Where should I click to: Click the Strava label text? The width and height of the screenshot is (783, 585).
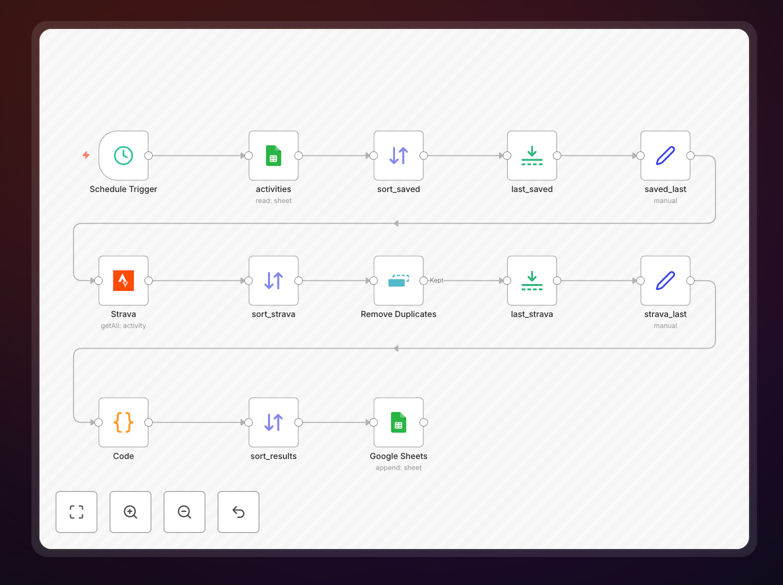pyautogui.click(x=123, y=314)
